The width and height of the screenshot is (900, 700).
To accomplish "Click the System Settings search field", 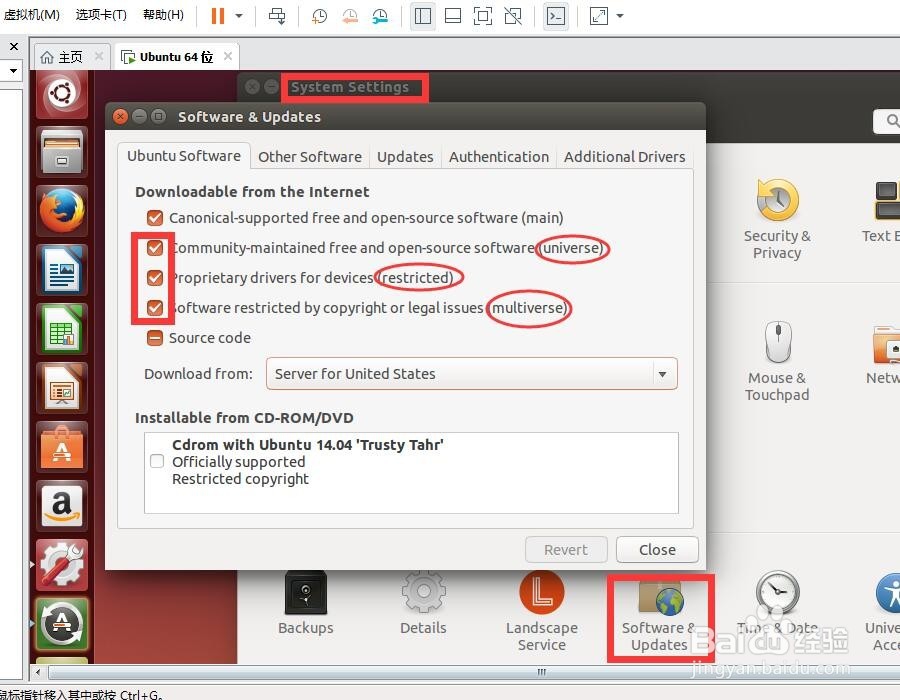I will pos(886,121).
